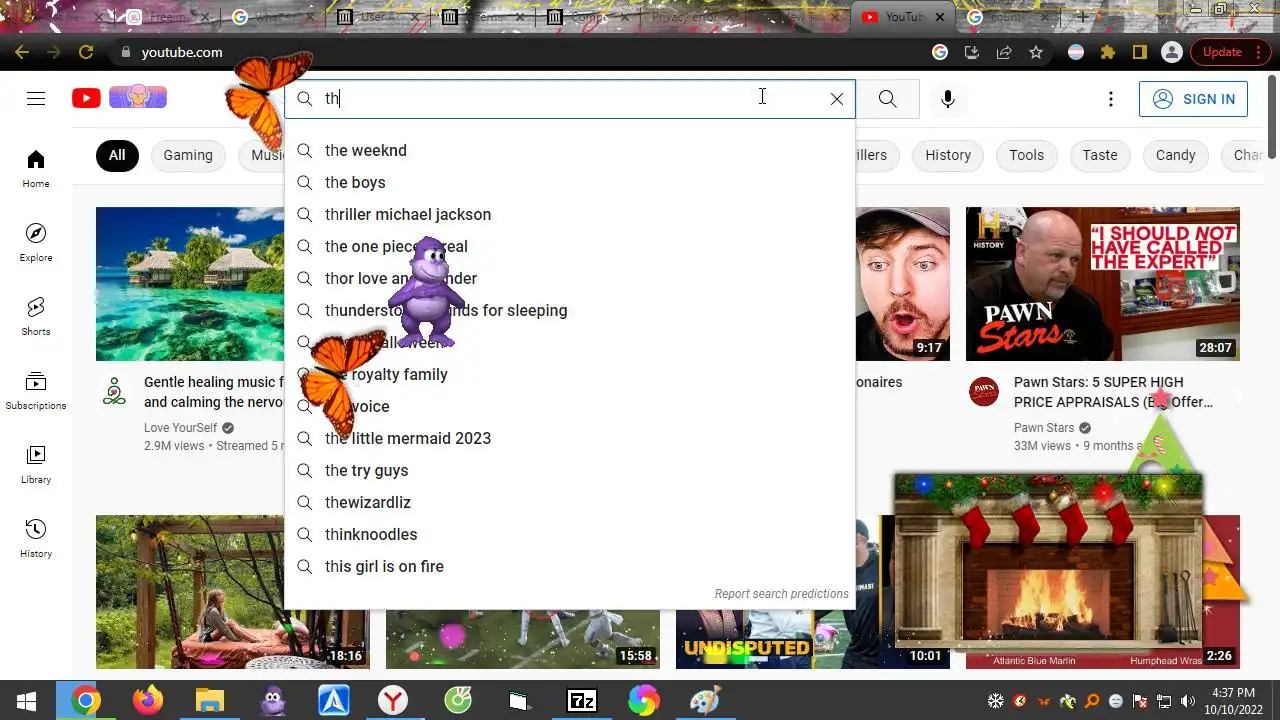Open File Explorer from the taskbar
This screenshot has width=1280, height=720.
point(210,700)
